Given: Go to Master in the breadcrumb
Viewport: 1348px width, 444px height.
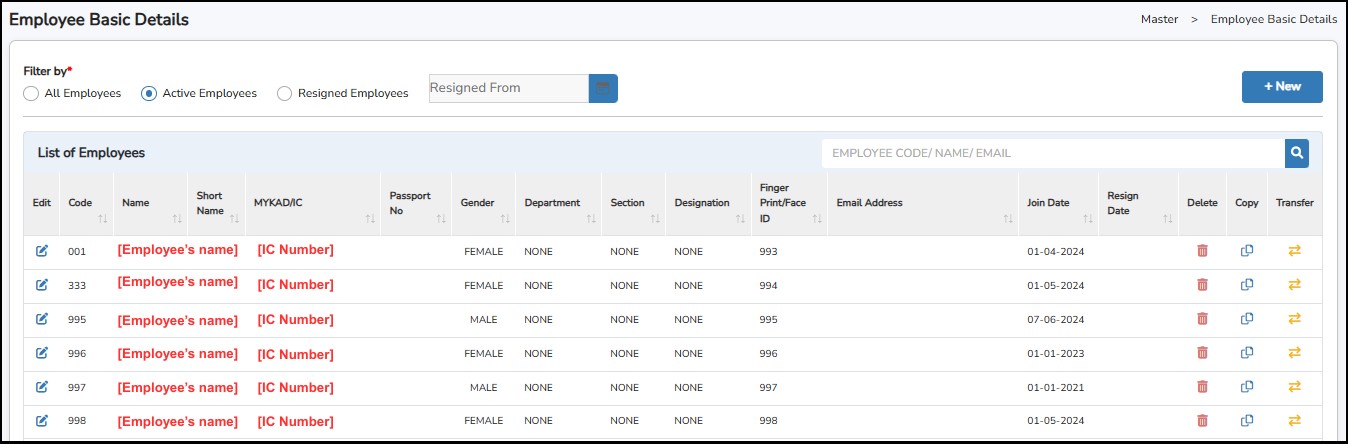Looking at the screenshot, I should point(1159,19).
